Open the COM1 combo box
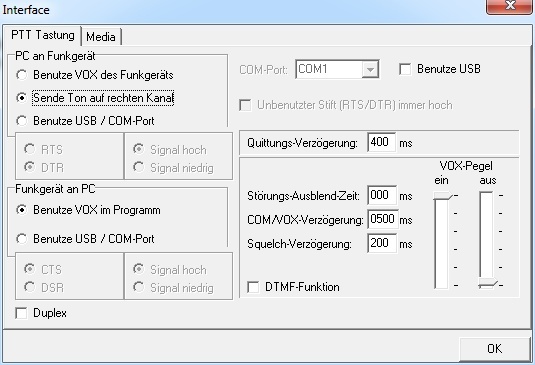 (x=337, y=70)
